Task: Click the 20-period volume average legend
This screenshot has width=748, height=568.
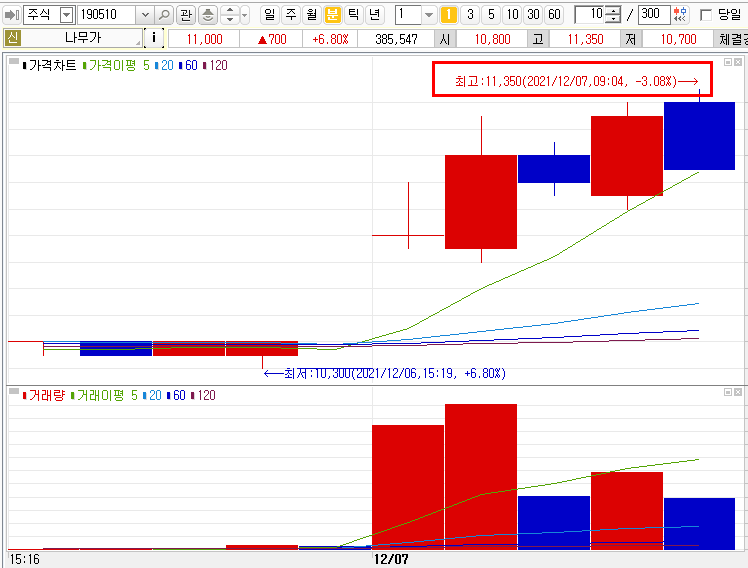Action: click(152, 395)
